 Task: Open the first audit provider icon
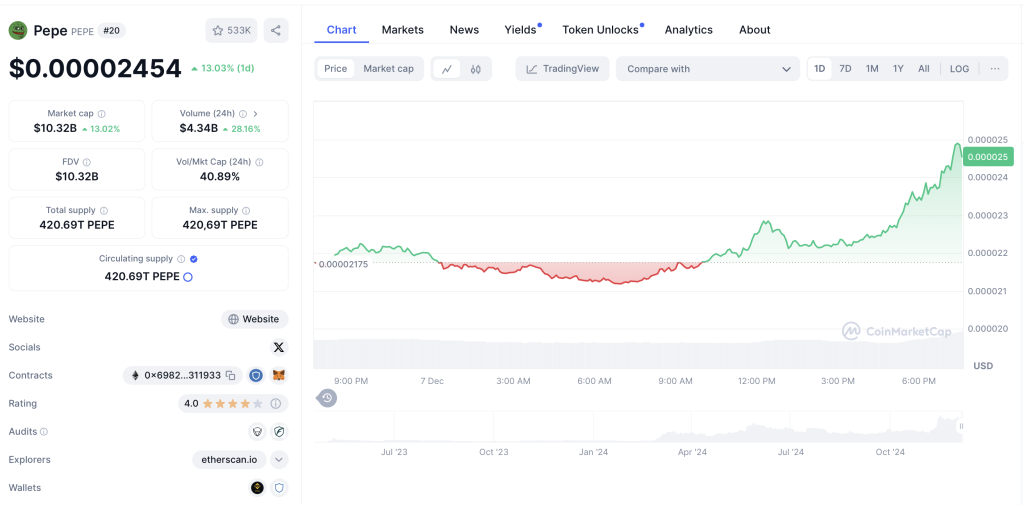click(257, 432)
